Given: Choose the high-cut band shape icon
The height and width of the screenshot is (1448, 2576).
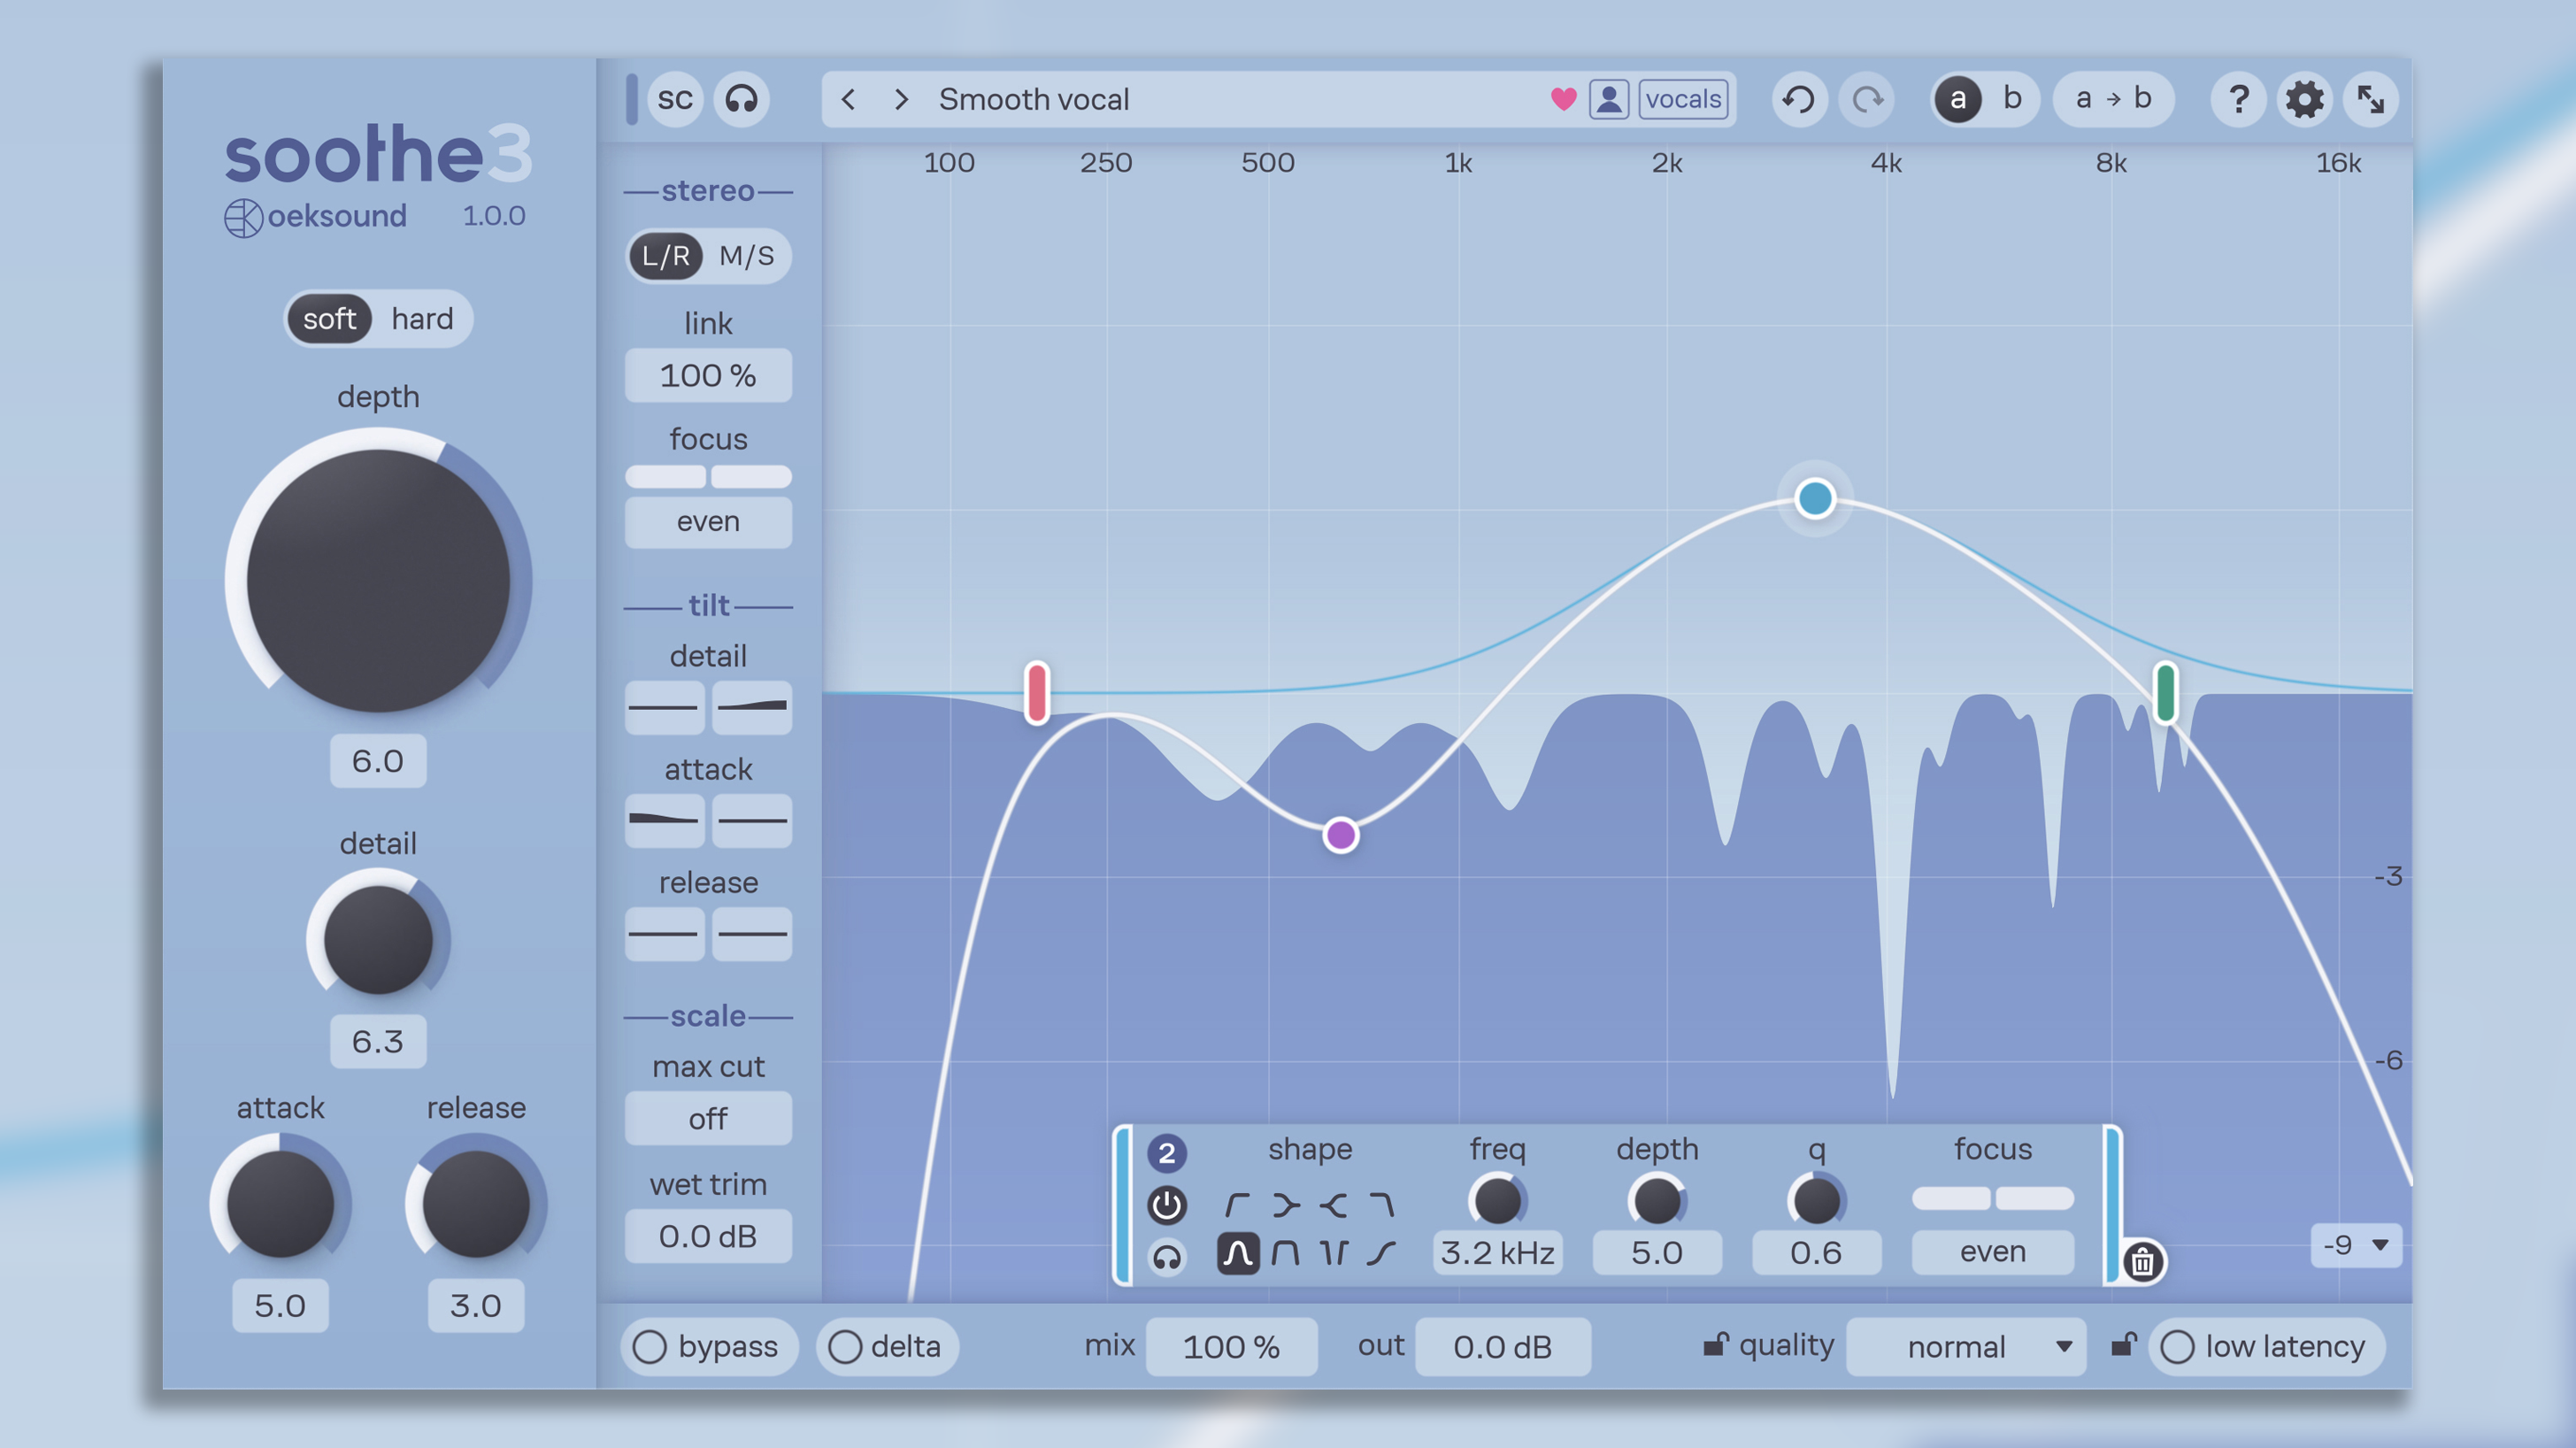Looking at the screenshot, I should click(x=1381, y=1205).
